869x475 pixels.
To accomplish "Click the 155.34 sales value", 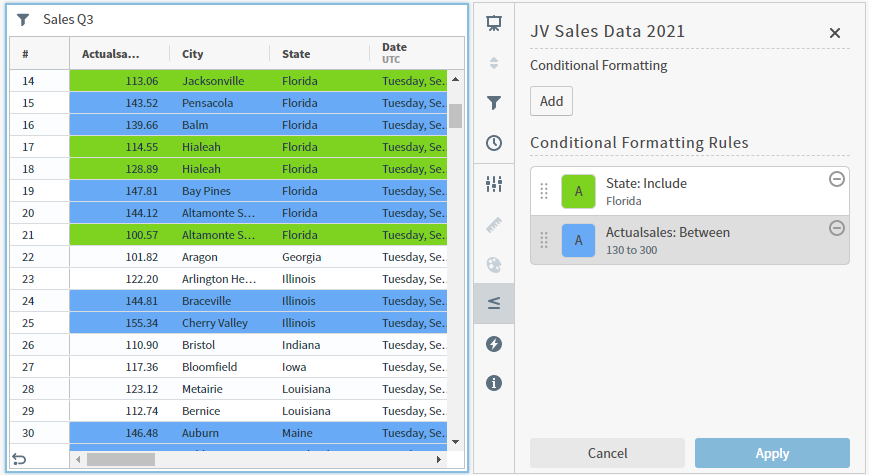I will click(x=141, y=323).
